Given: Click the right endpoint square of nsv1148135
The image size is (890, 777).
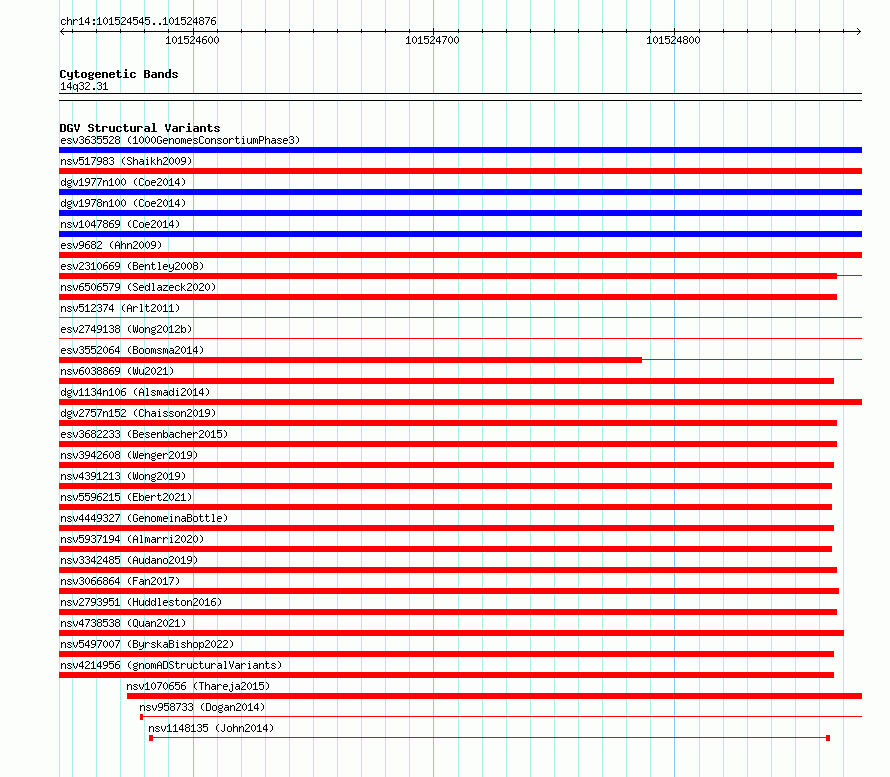Looking at the screenshot, I should tap(828, 738).
